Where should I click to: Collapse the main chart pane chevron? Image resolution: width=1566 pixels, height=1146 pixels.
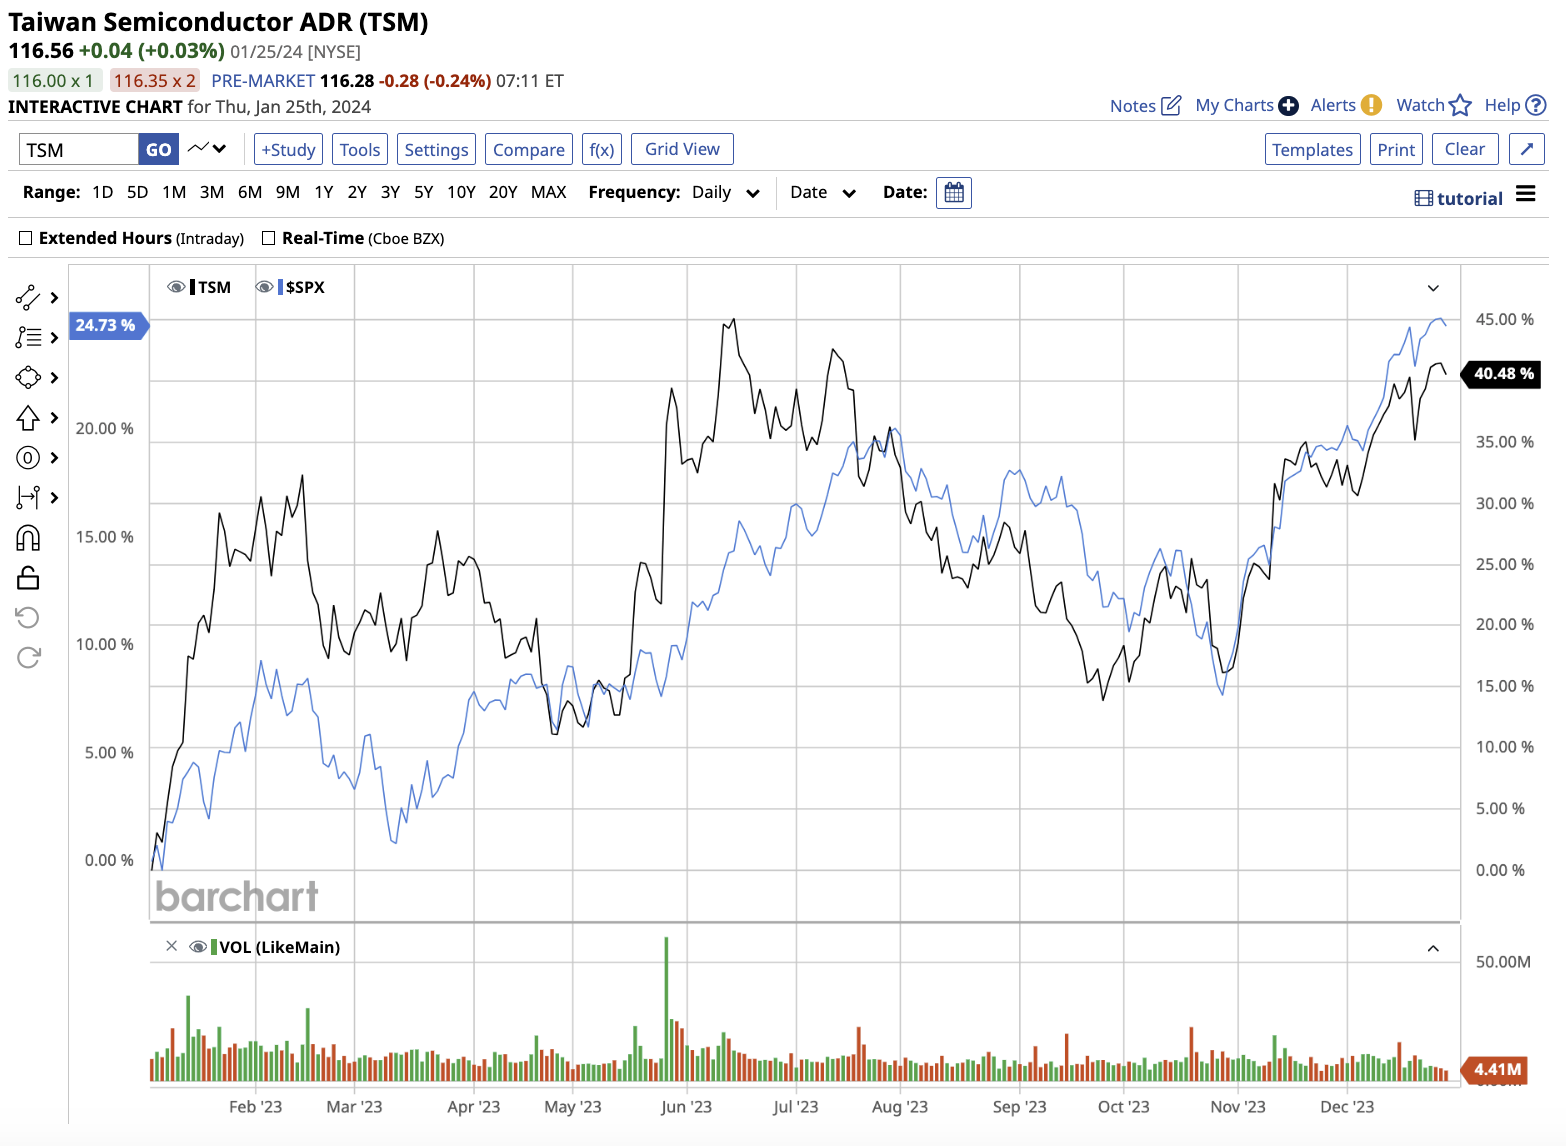coord(1433,288)
